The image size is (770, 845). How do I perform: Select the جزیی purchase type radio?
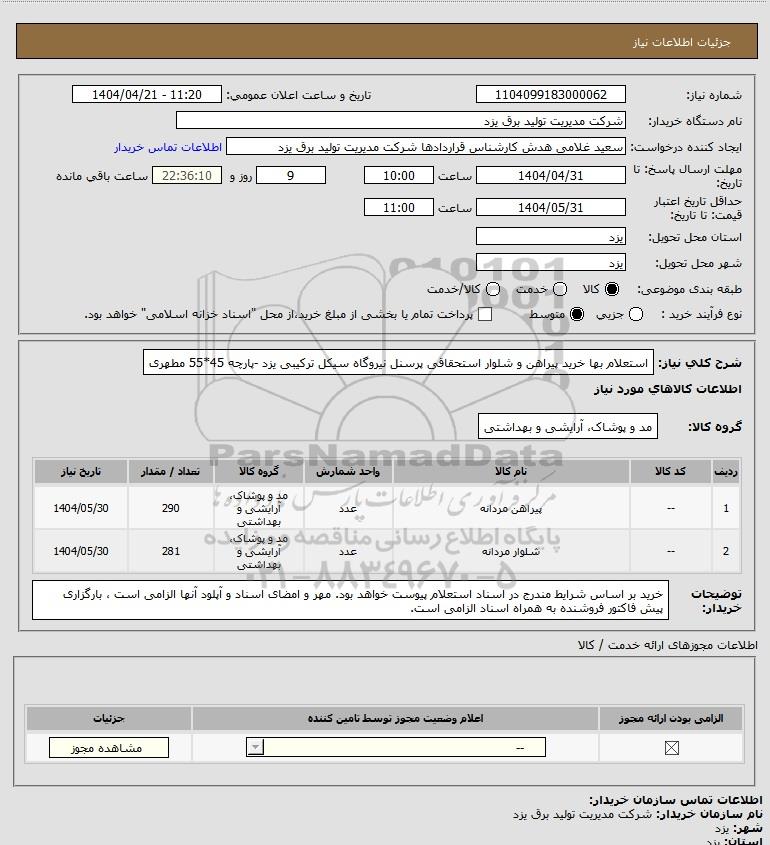[x=636, y=314]
